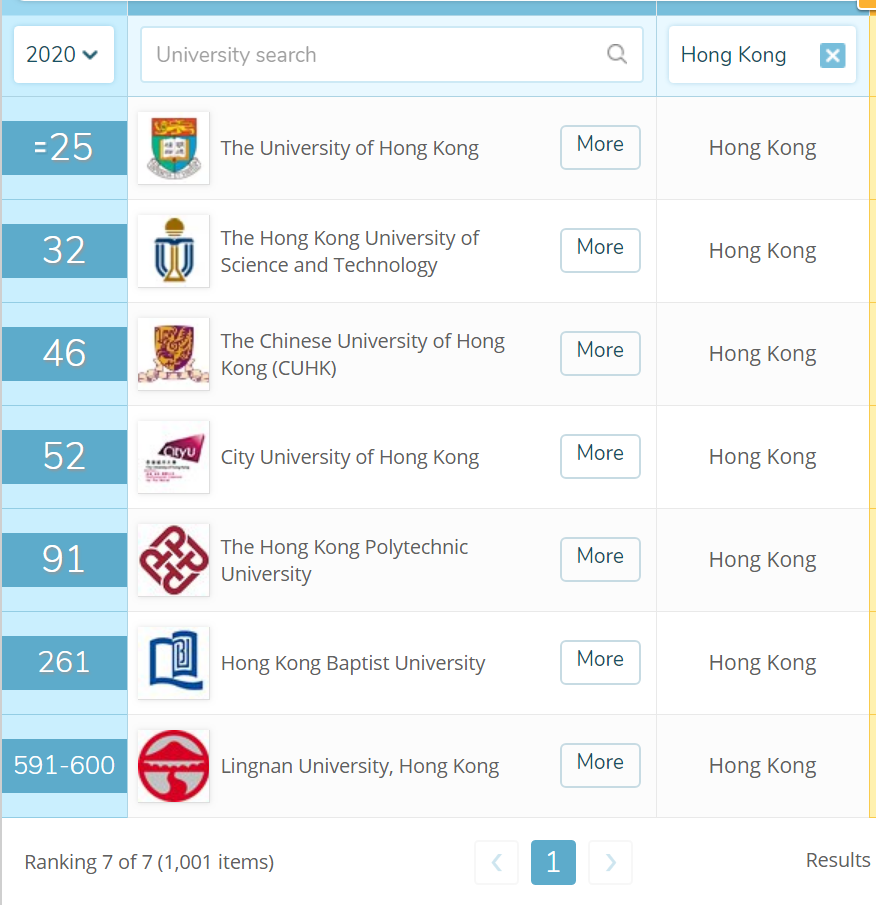Screen dimensions: 876x905
Task: Go to previous results page arrow
Action: 497,862
